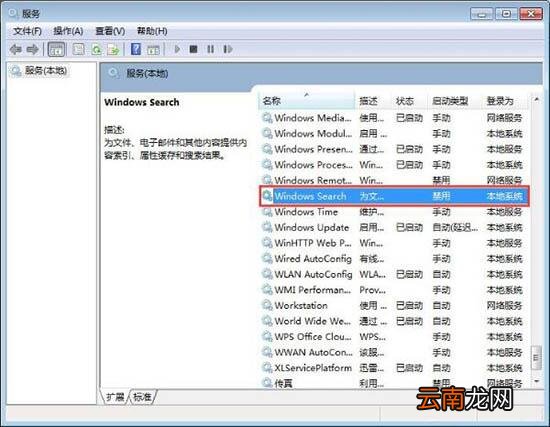The width and height of the screenshot is (550, 427).
Task: Open the 文件(F) menu
Action: click(27, 31)
